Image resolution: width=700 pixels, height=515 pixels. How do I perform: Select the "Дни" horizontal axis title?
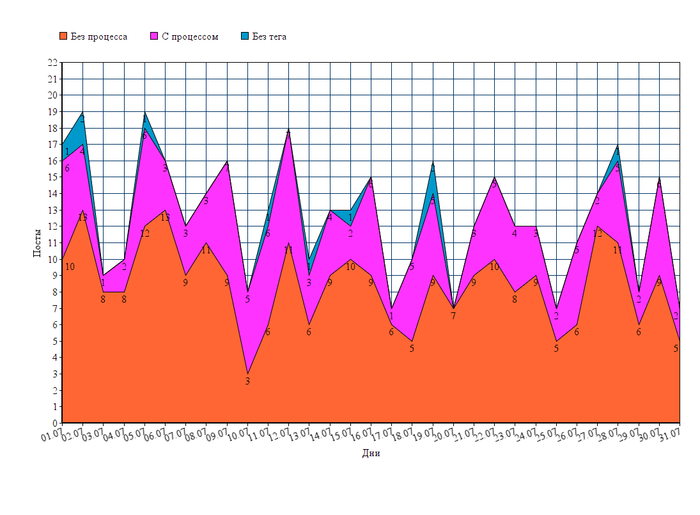pos(371,453)
